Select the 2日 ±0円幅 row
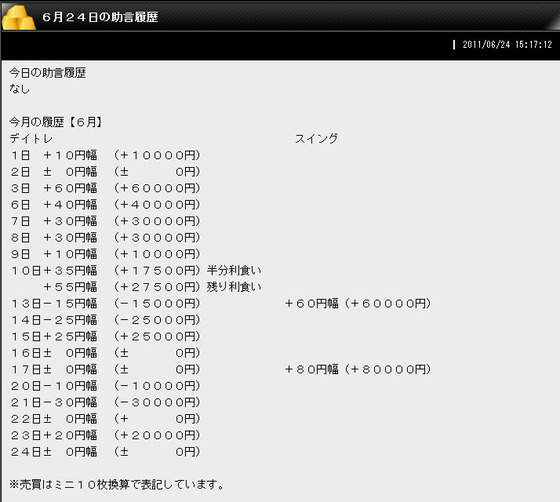 (x=105, y=172)
